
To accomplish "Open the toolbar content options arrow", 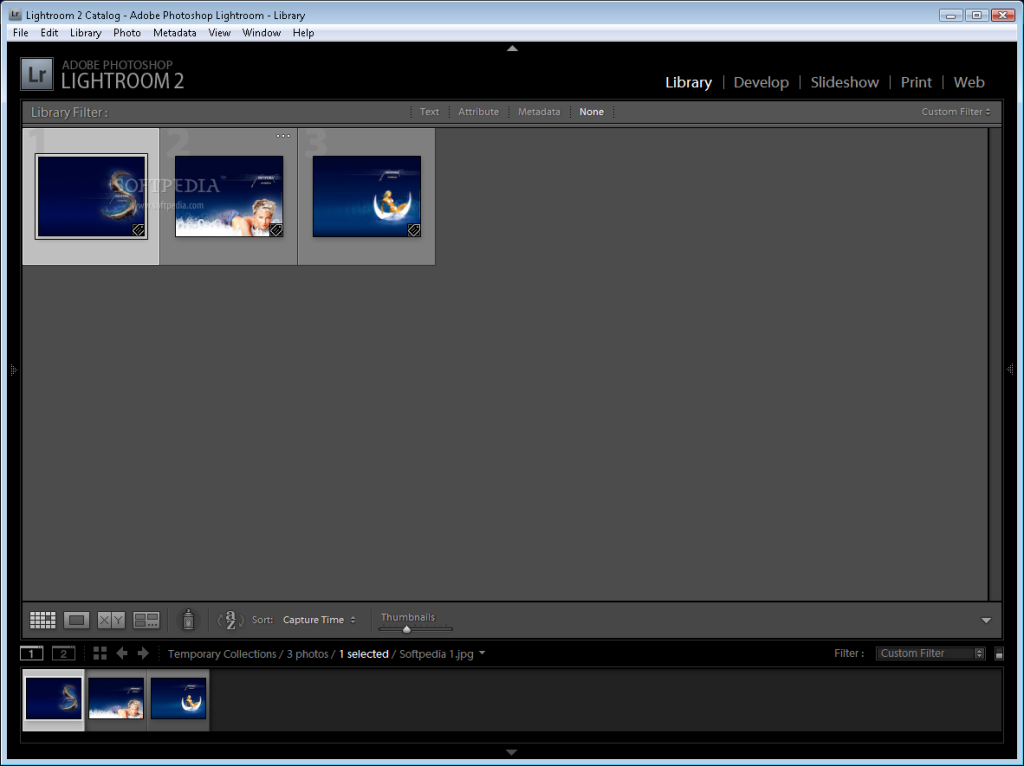I will 986,620.
